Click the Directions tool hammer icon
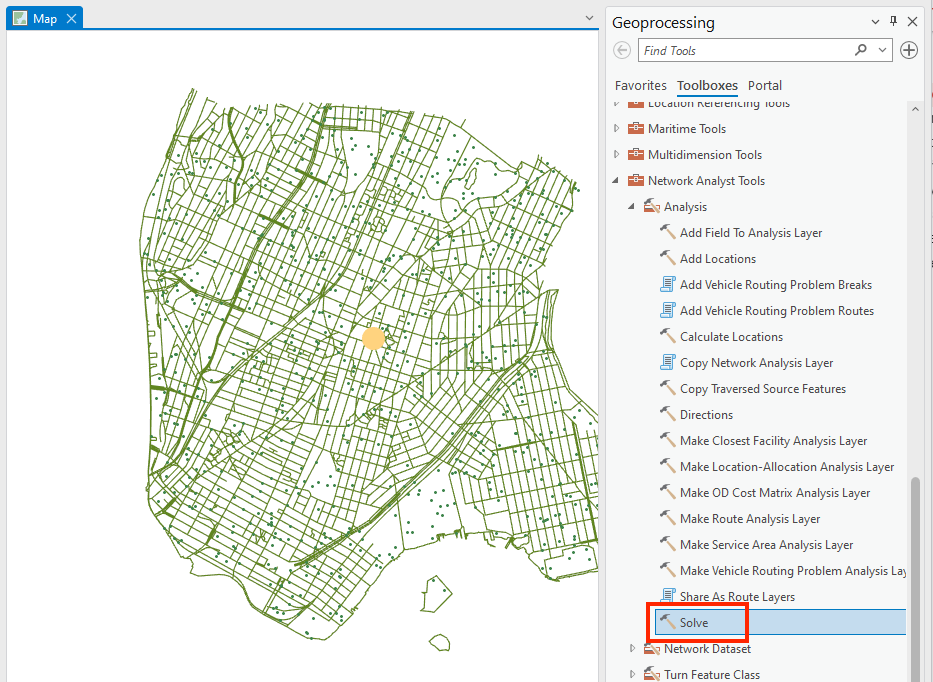 [x=668, y=414]
